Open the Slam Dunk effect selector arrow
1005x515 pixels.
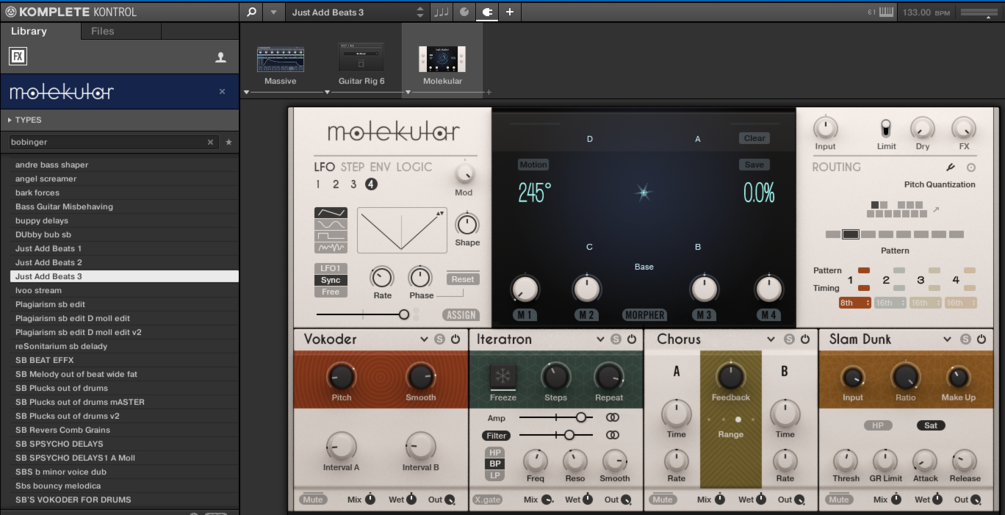click(x=947, y=339)
